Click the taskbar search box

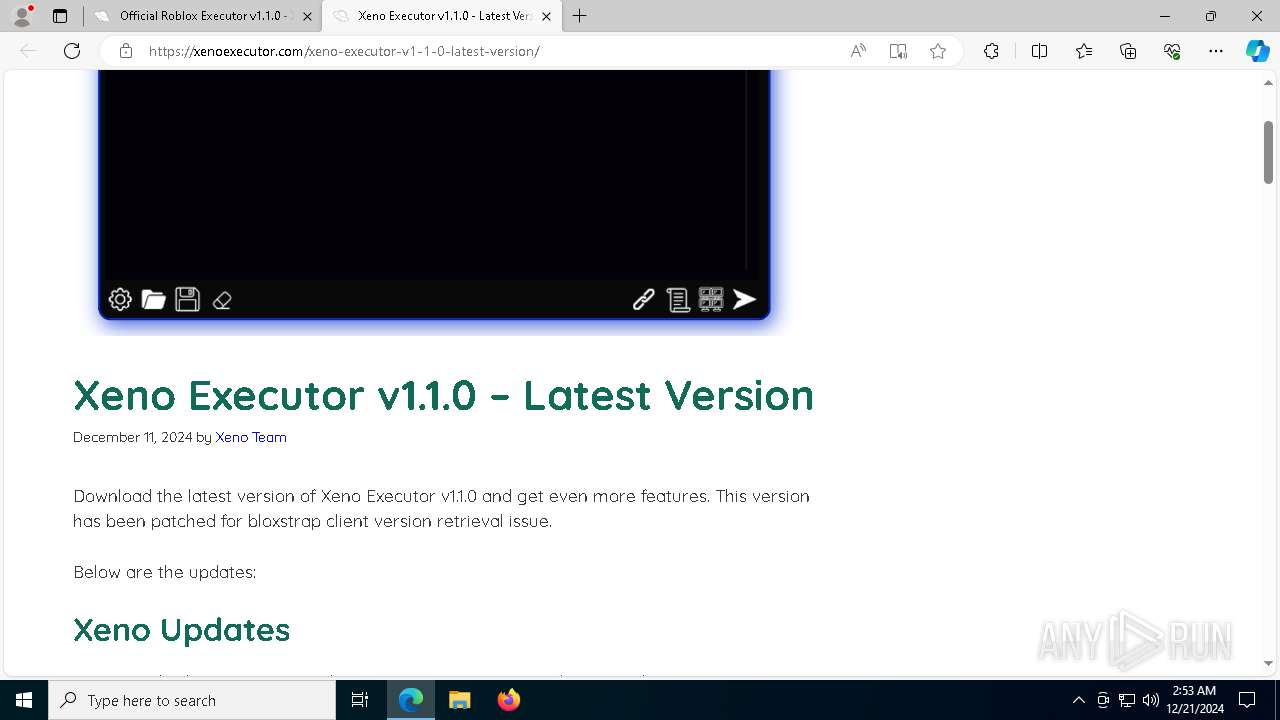[192, 700]
